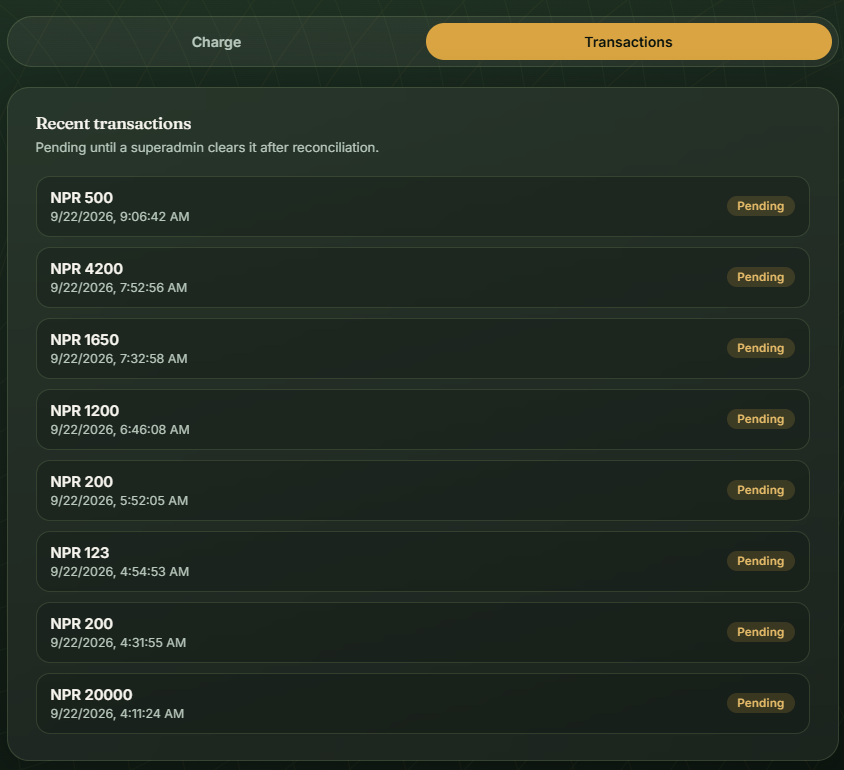Select the NPR 200 amount from 5:52:05 AM
844x770 pixels.
[x=82, y=482]
